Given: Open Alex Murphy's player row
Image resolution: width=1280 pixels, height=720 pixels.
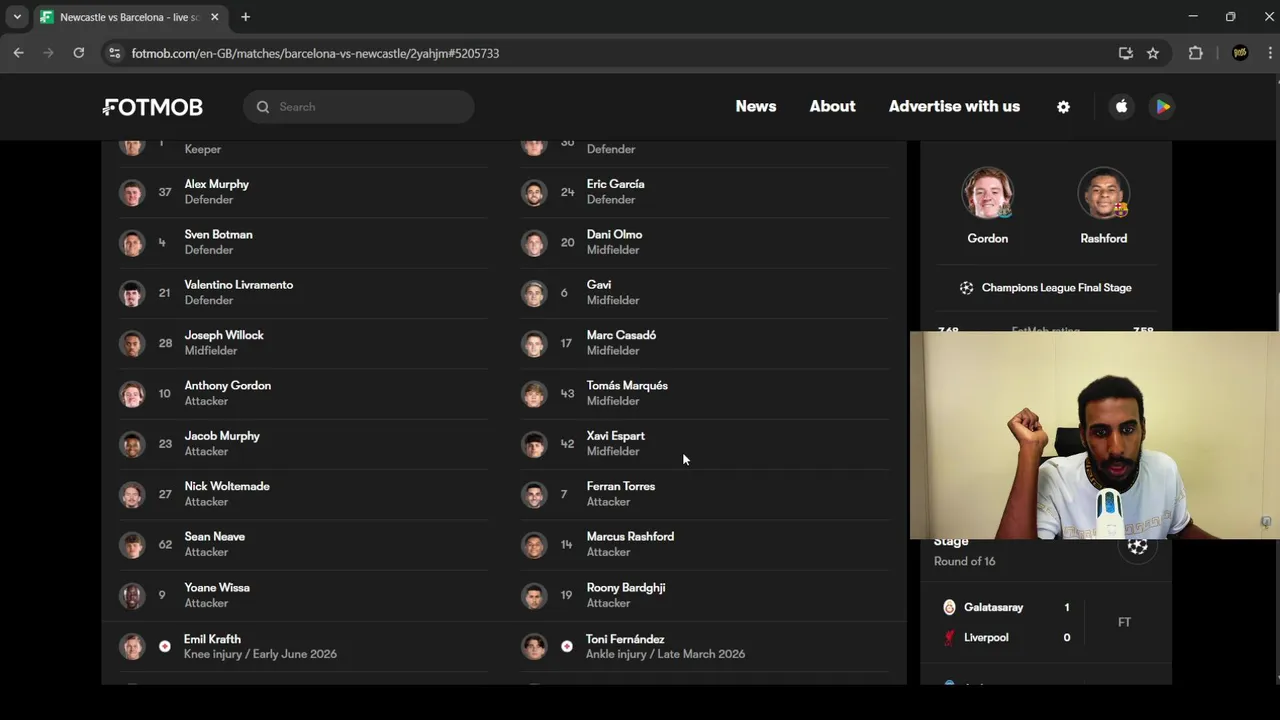Looking at the screenshot, I should pos(304,192).
